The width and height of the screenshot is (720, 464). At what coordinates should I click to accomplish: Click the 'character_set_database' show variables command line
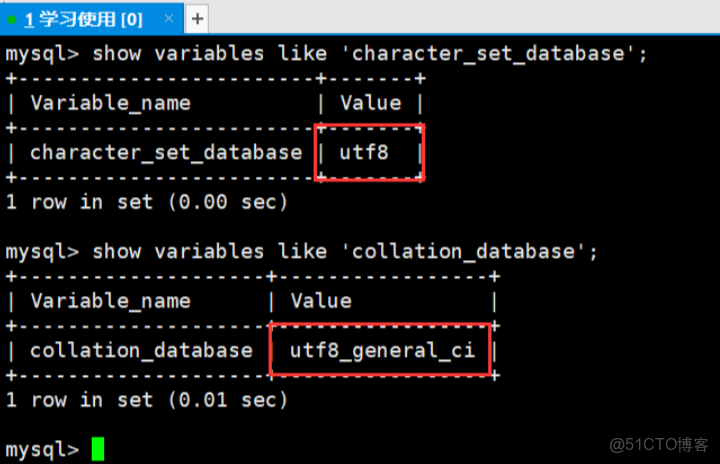pos(370,54)
